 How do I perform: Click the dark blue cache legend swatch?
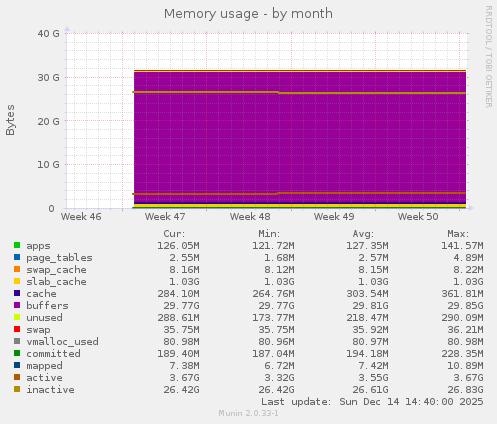[17, 293]
